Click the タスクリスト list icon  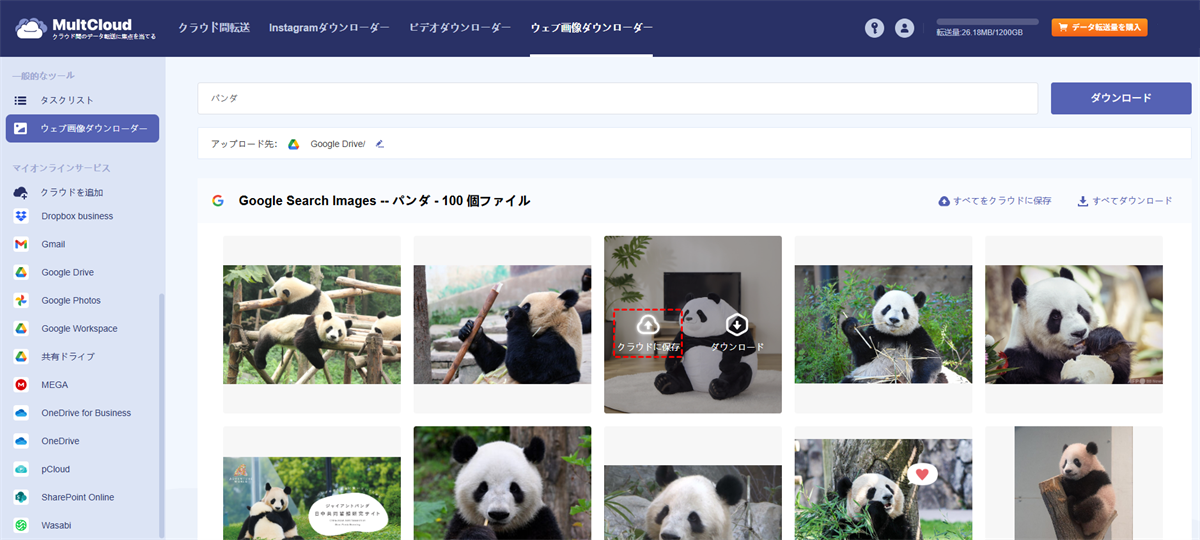tap(20, 100)
